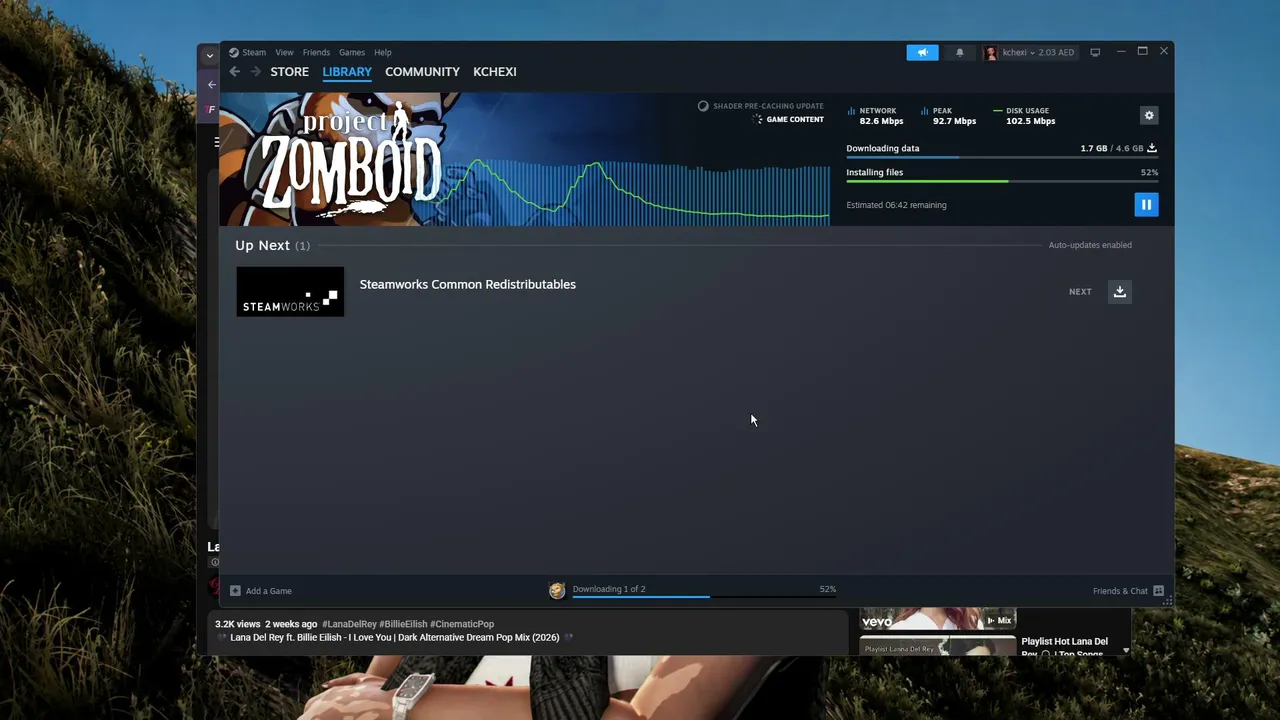Select Steamworks Common Redistributables title
This screenshot has height=720, width=1280.
point(468,284)
